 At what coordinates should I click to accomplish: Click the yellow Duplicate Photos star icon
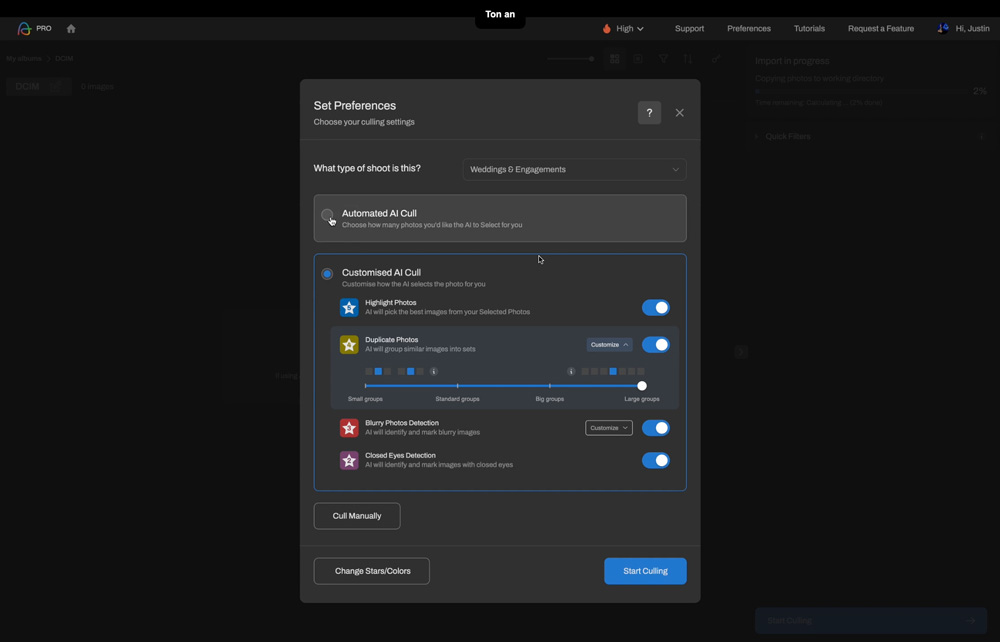[x=349, y=345]
